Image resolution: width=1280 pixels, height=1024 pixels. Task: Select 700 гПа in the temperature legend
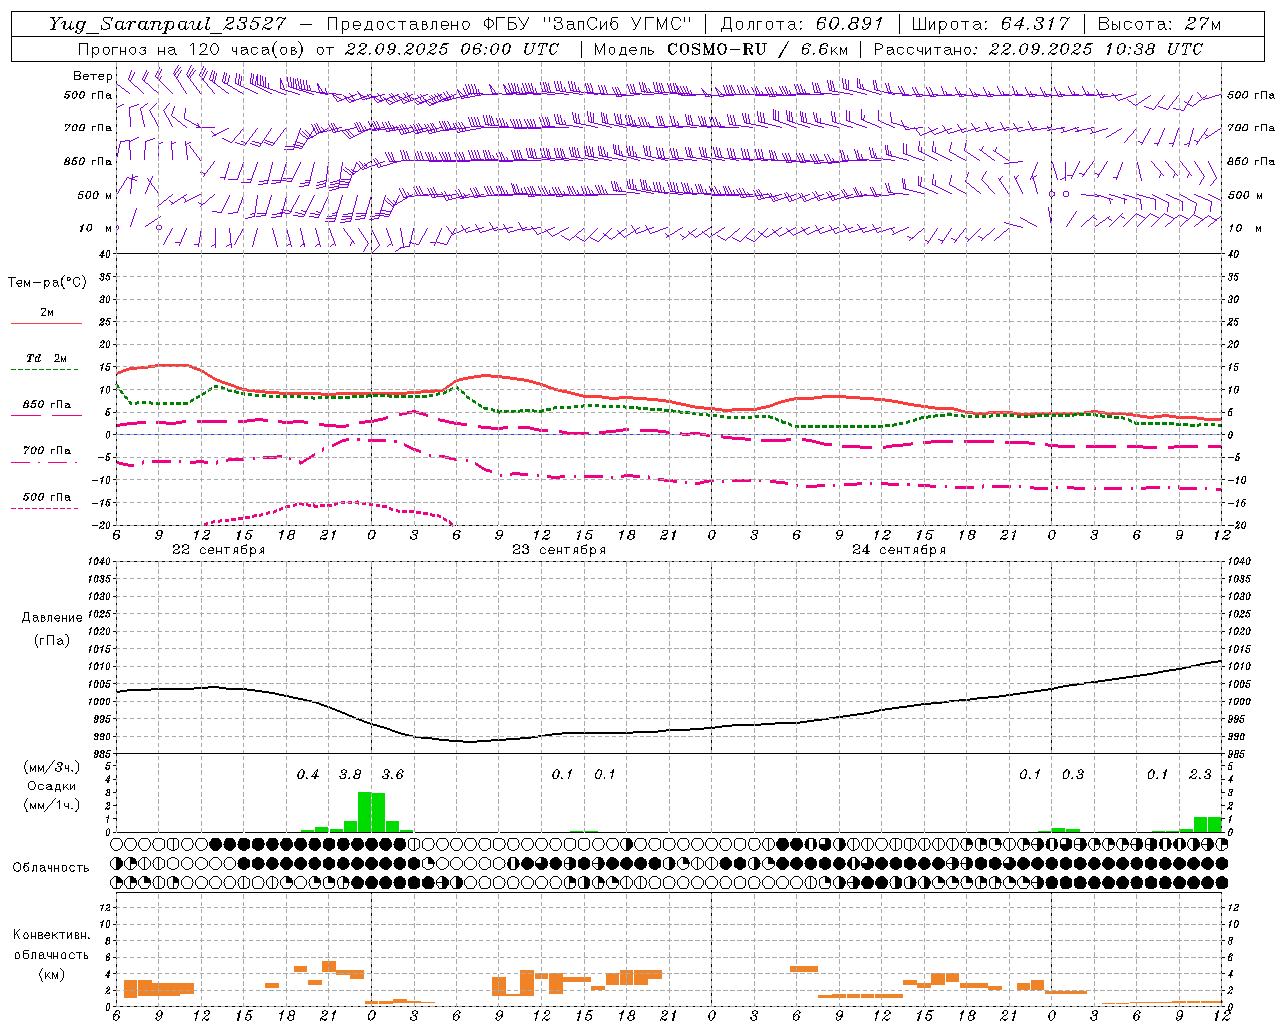(47, 450)
